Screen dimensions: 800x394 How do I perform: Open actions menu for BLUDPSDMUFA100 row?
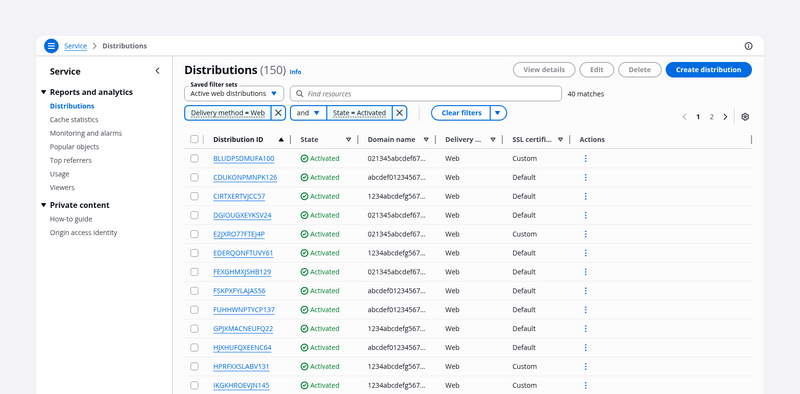(x=585, y=159)
